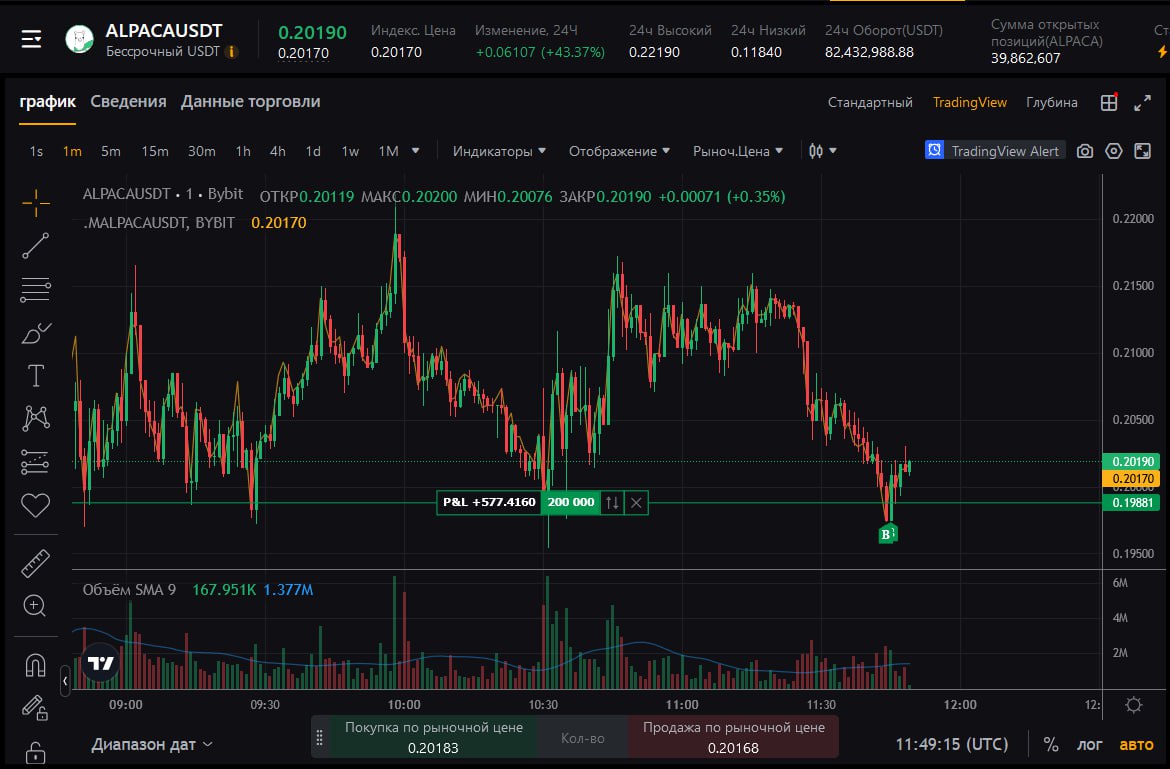This screenshot has width=1170, height=769.
Task: Select the 1h timeframe
Action: coord(243,151)
